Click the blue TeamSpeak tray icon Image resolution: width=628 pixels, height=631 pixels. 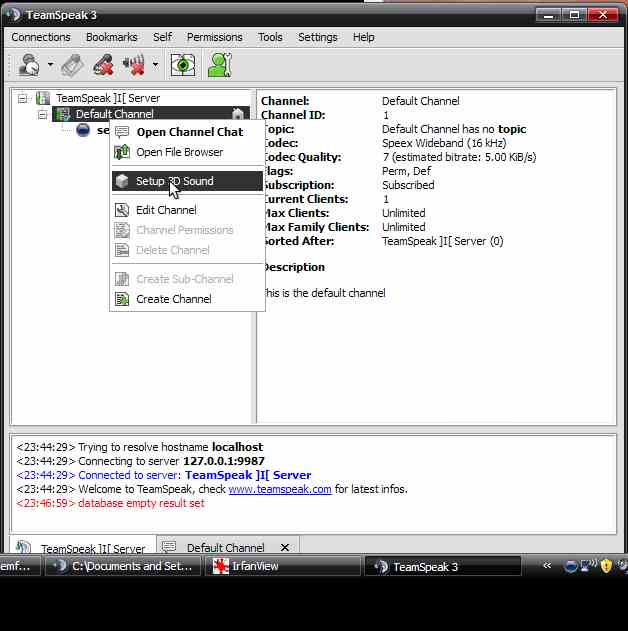tap(571, 567)
